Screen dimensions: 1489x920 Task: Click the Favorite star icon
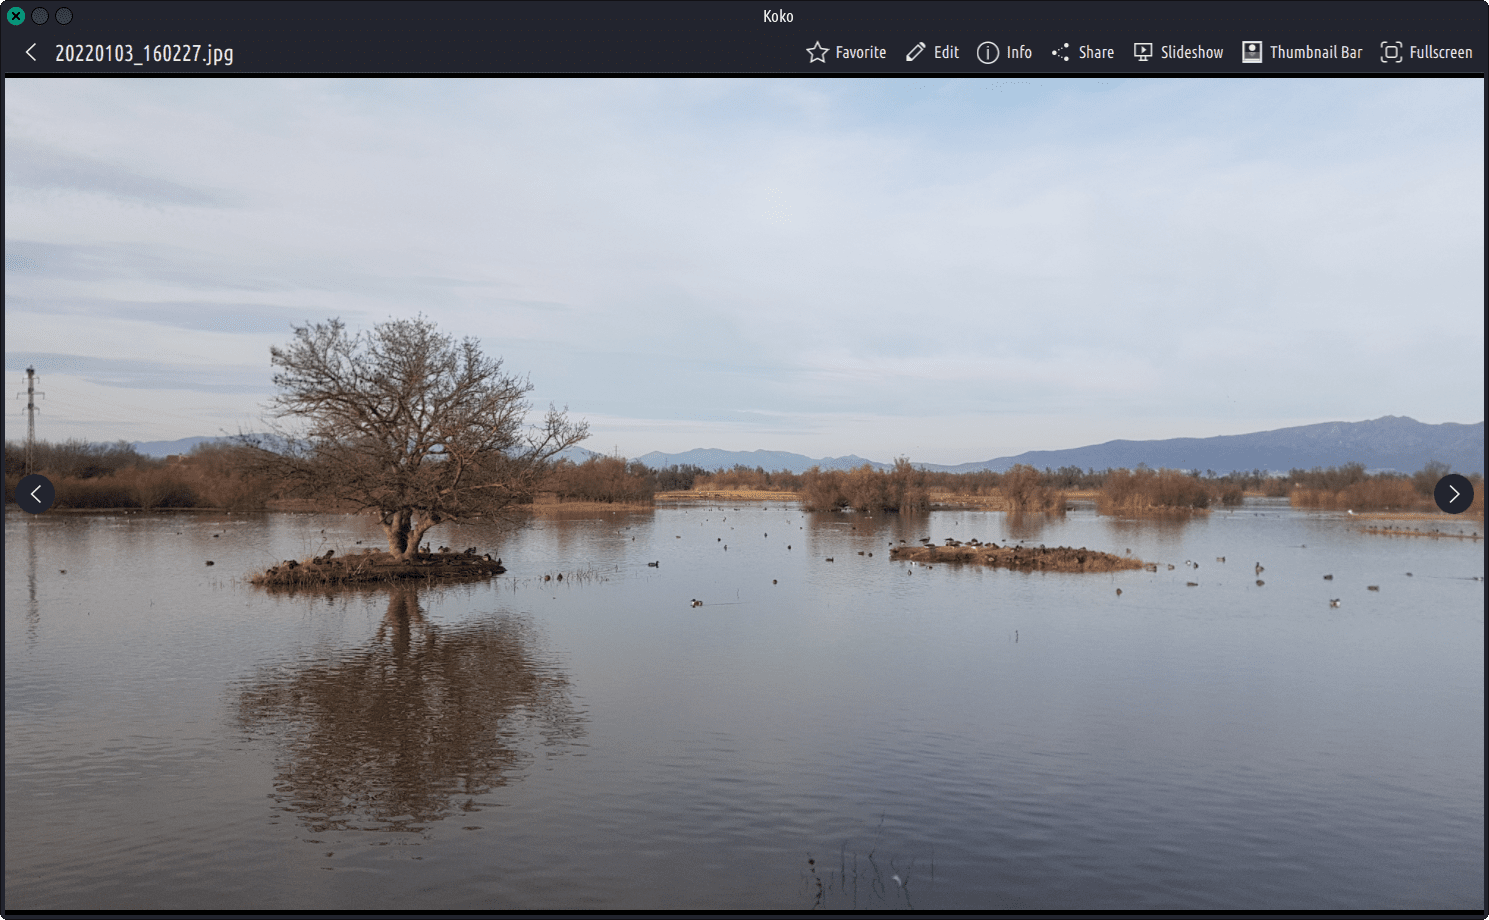(817, 53)
